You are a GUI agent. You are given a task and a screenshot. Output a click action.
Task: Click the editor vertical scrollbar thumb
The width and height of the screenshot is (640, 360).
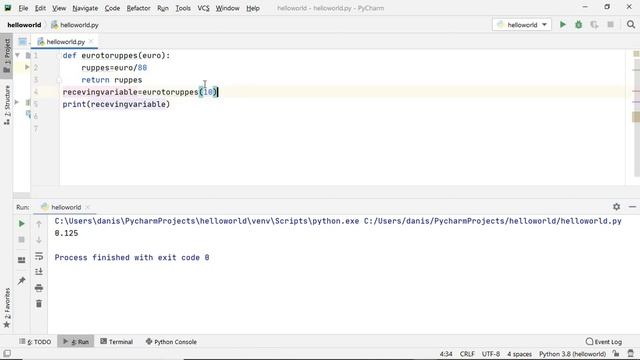coord(636,117)
